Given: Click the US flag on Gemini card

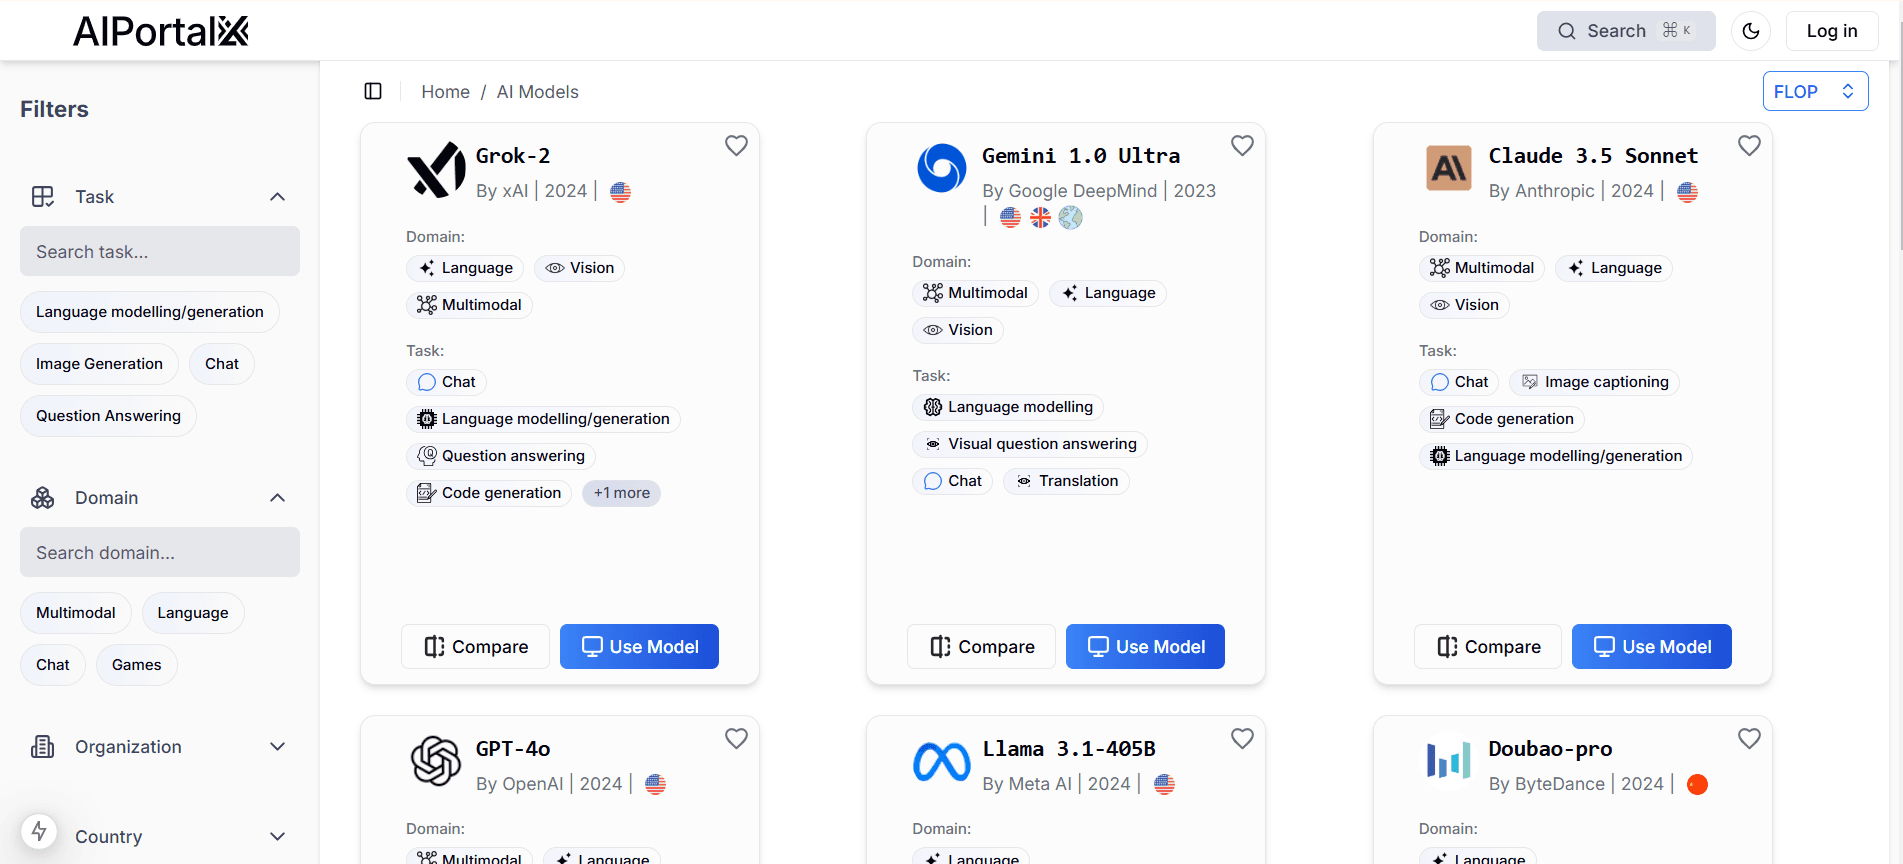Looking at the screenshot, I should pos(1010,217).
